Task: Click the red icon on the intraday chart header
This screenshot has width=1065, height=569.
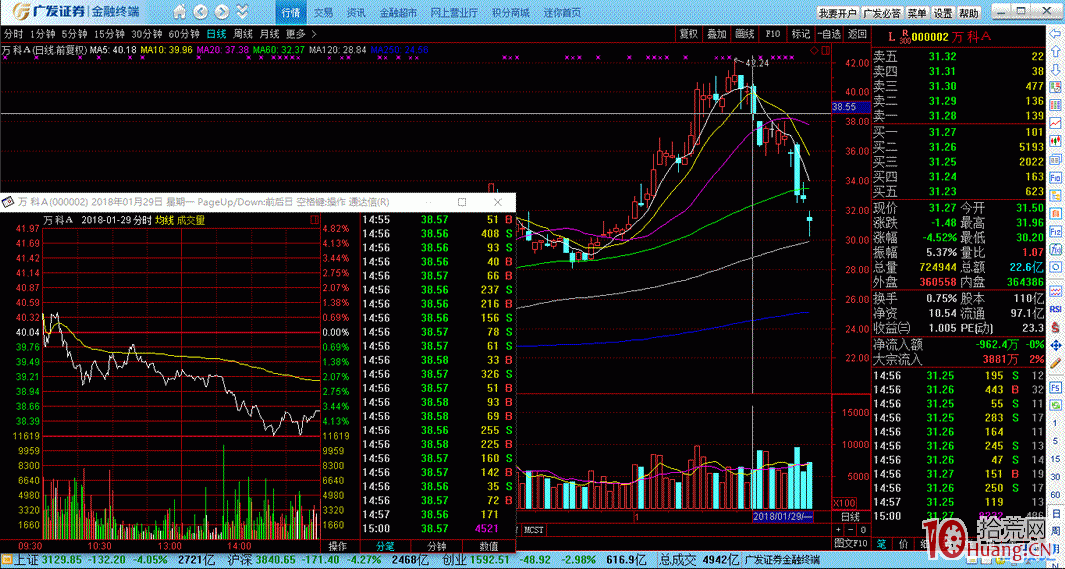Action: click(314, 220)
